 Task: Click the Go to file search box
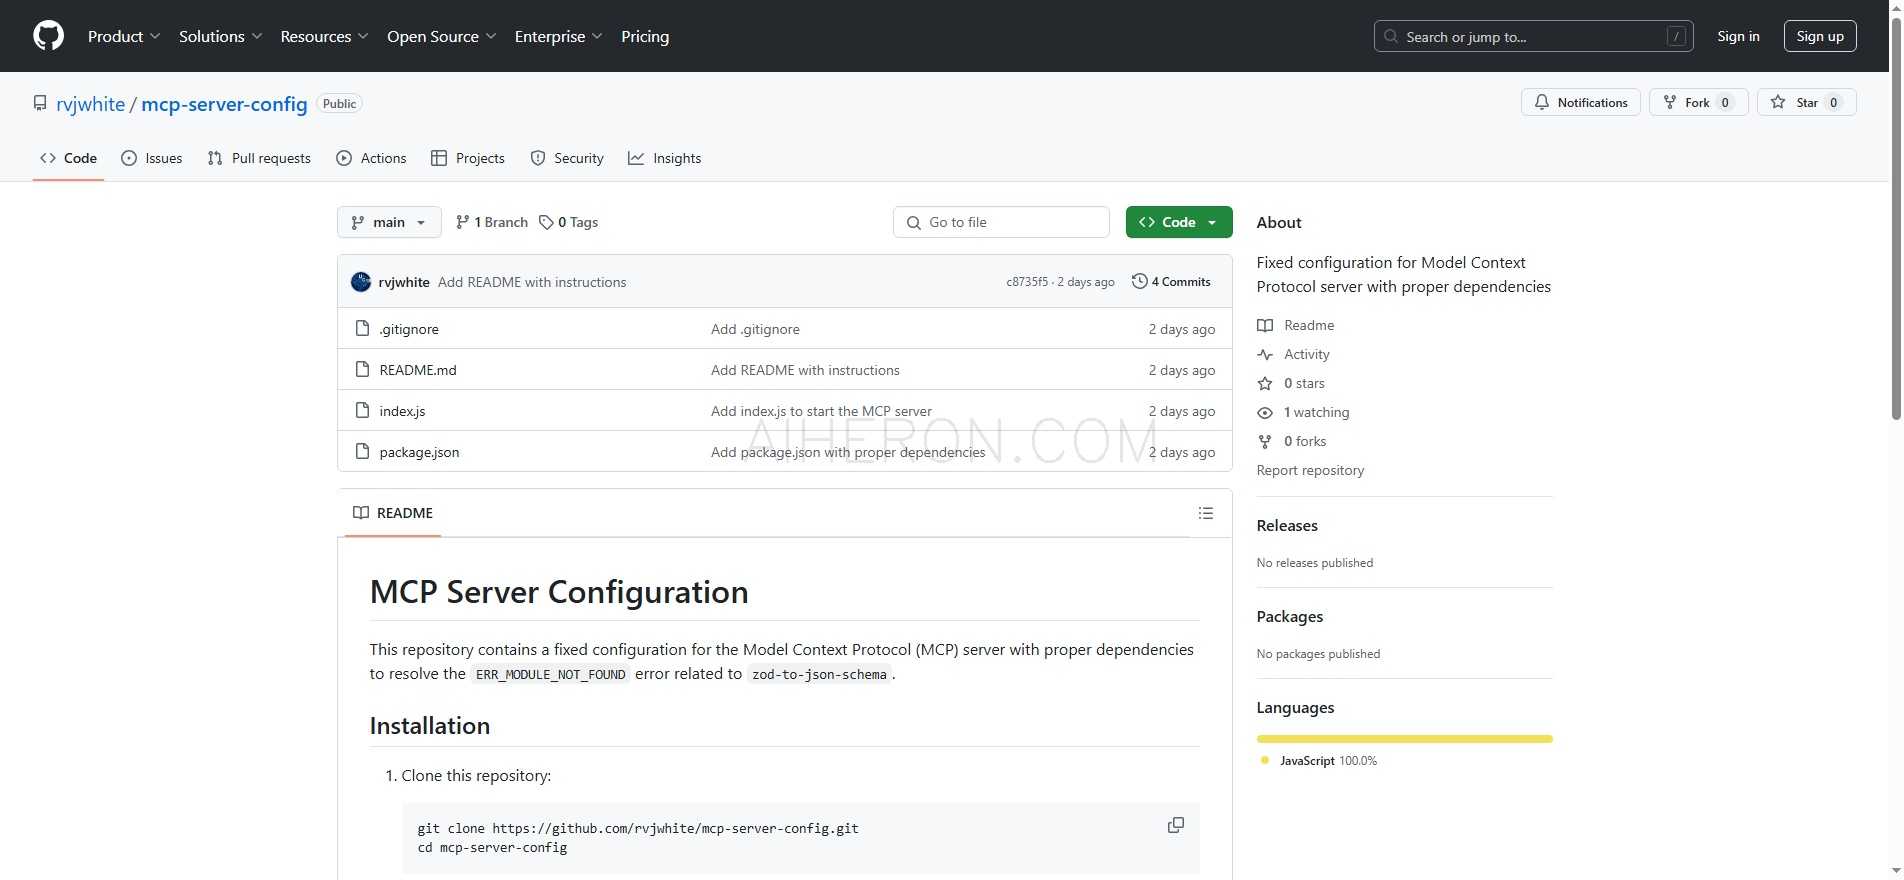tap(1001, 222)
